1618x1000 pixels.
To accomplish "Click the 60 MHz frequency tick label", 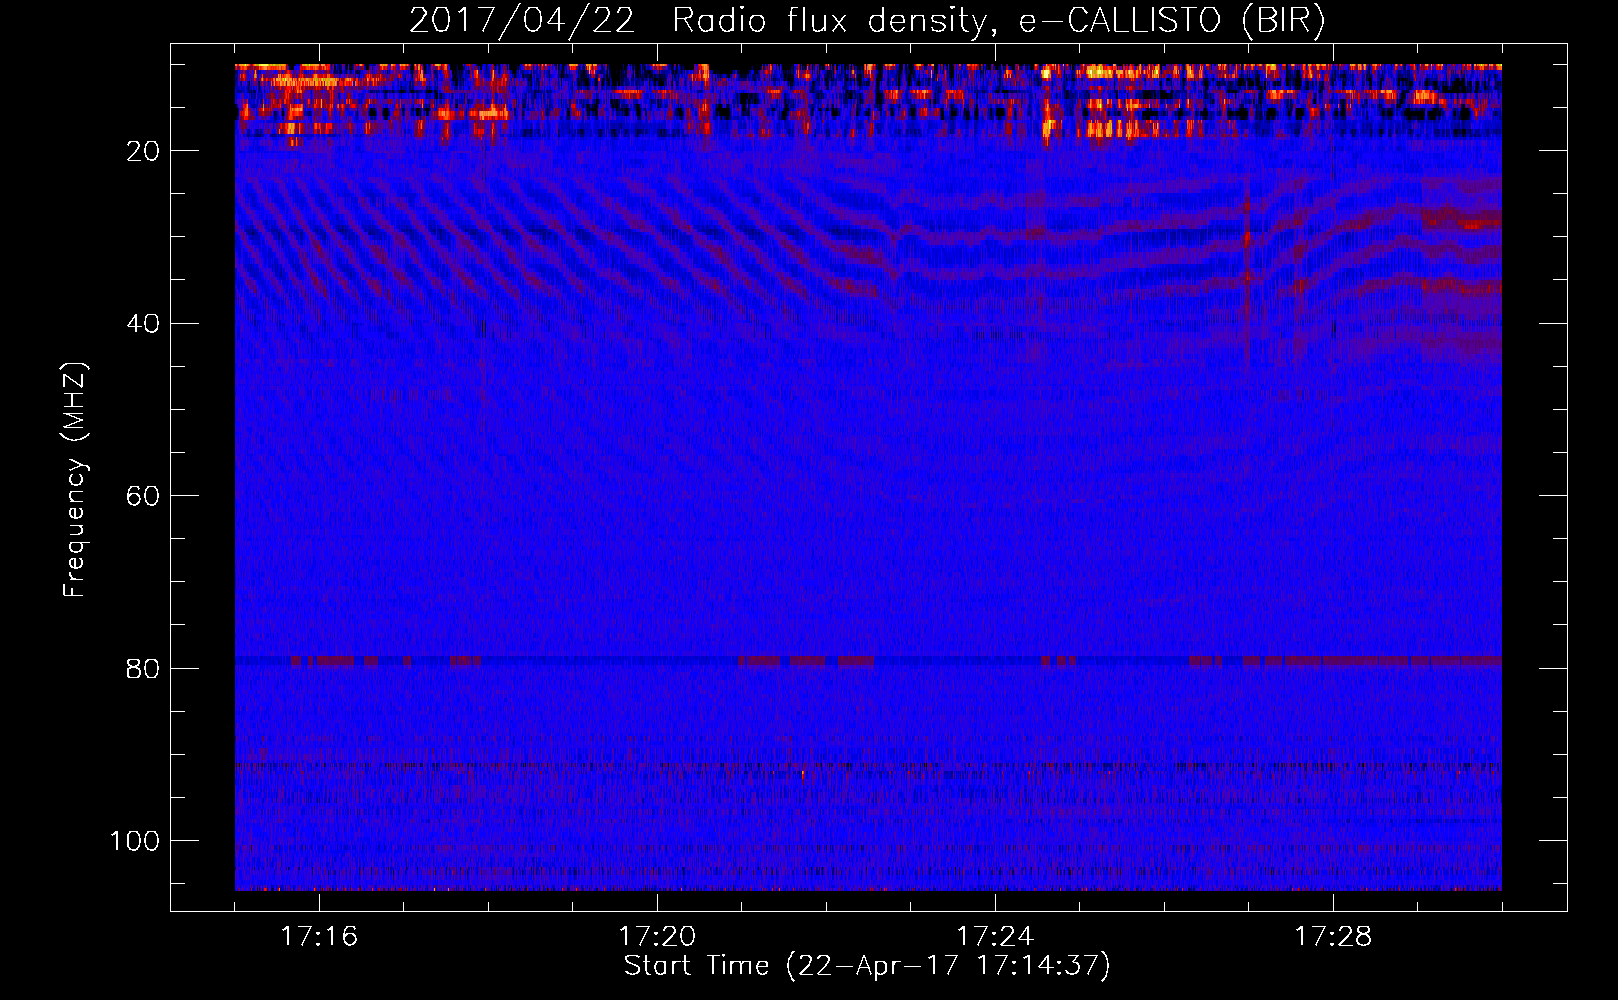I will [143, 497].
